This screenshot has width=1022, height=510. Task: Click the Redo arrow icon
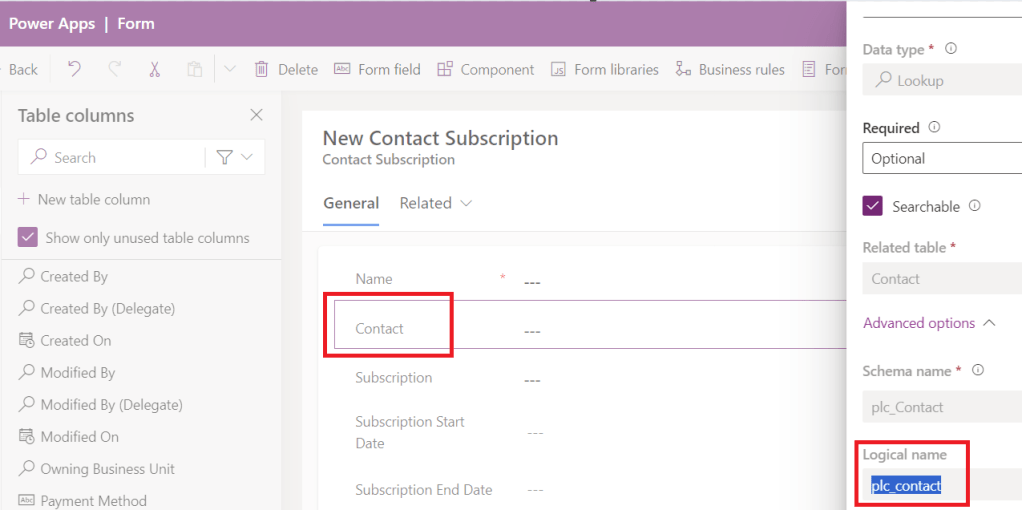point(114,69)
